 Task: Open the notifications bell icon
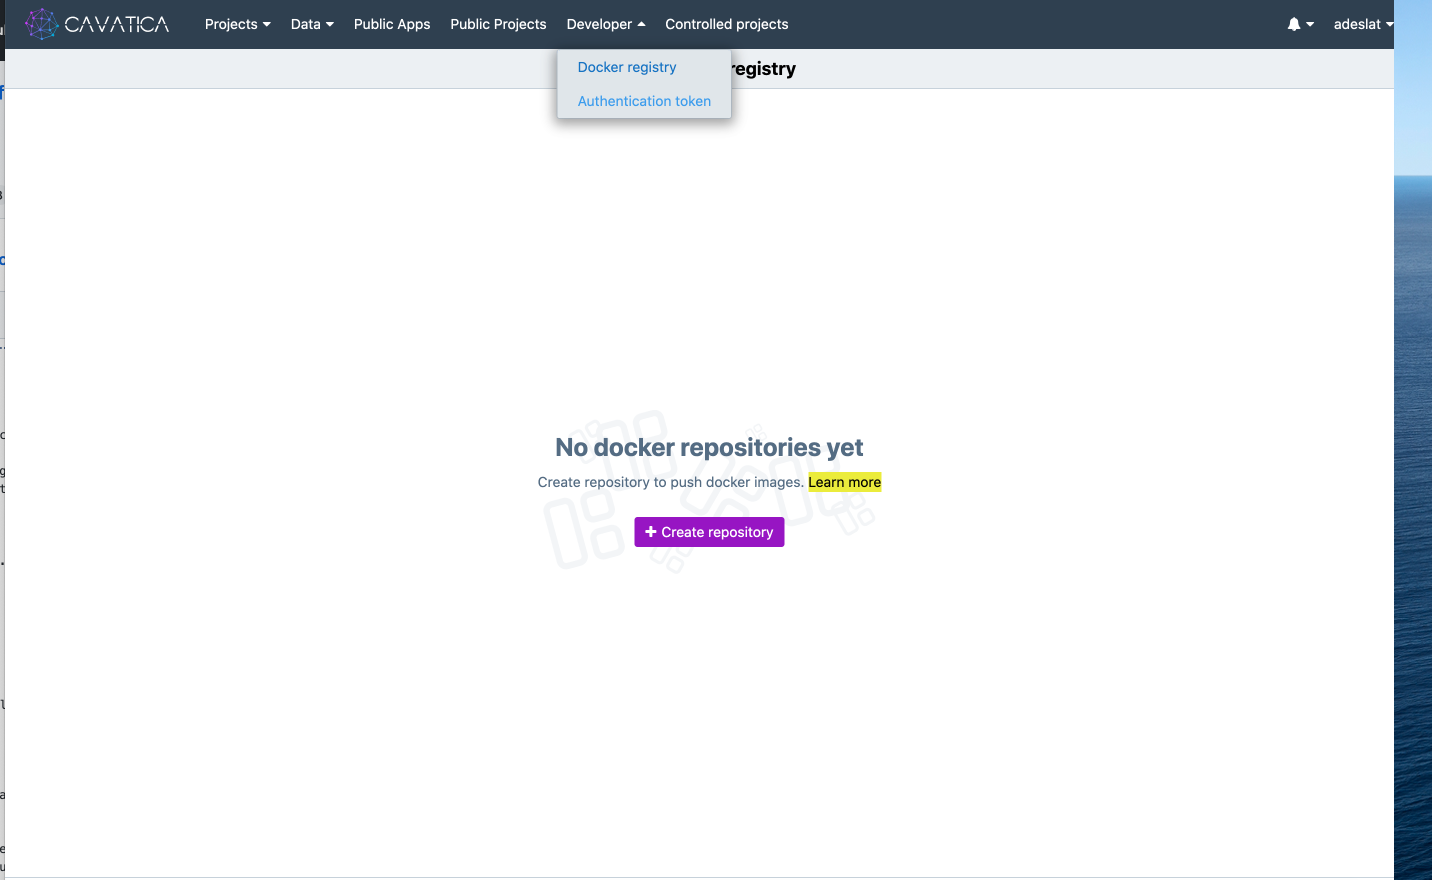1293,24
